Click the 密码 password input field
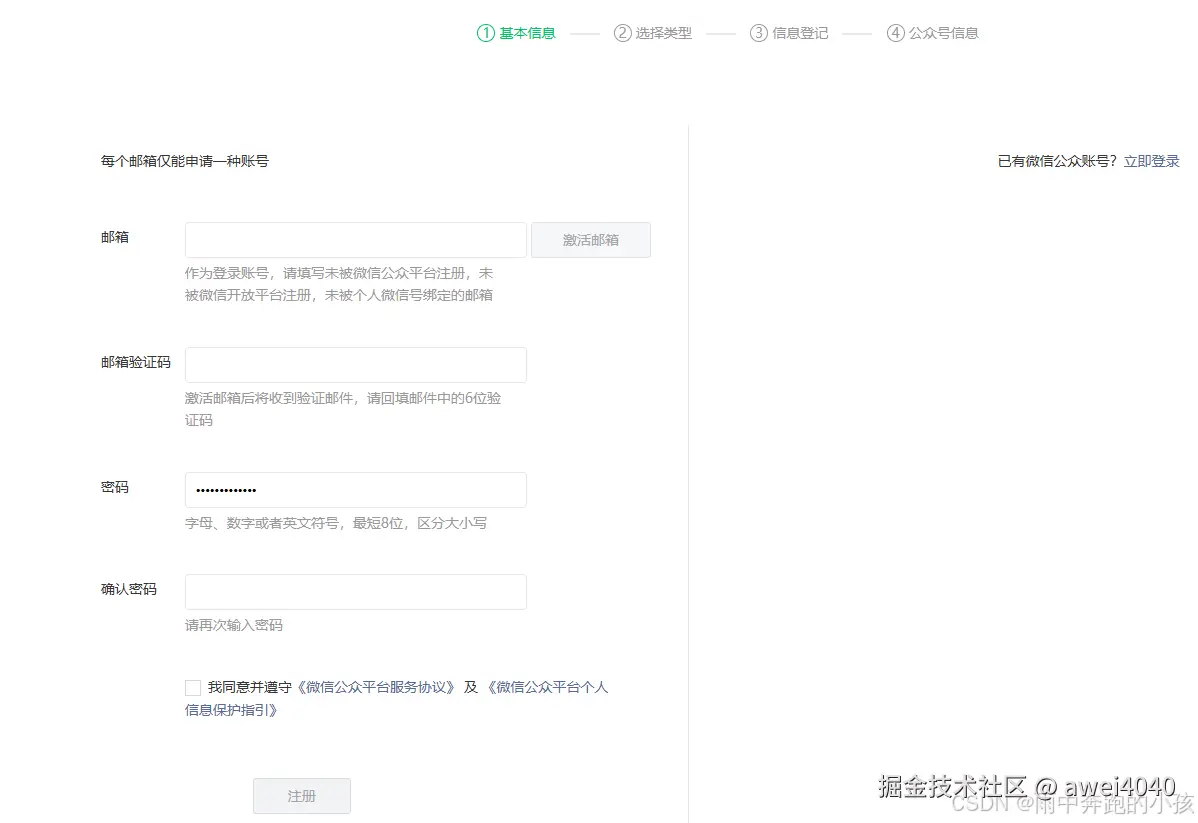Viewport: 1198px width, 823px height. click(355, 490)
